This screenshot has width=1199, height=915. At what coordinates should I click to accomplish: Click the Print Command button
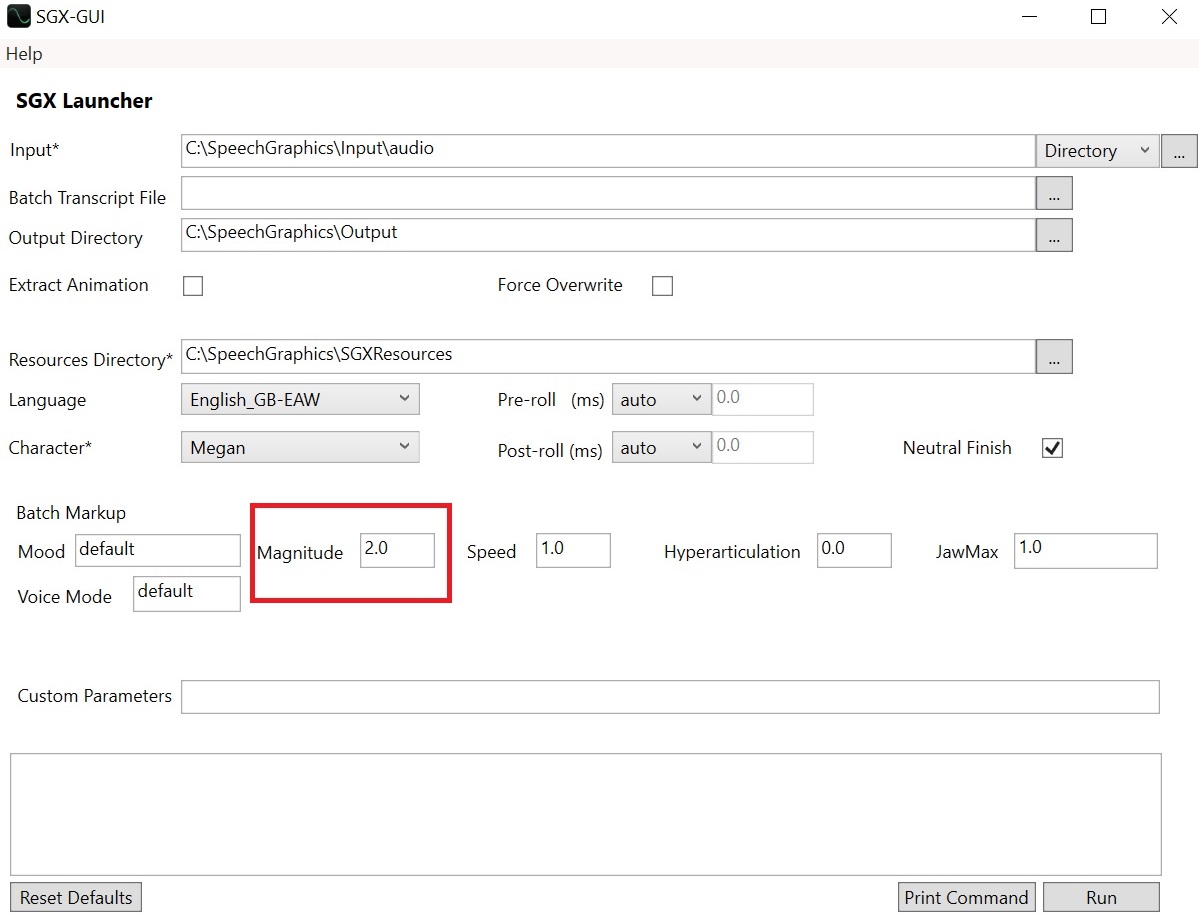[x=966, y=897]
